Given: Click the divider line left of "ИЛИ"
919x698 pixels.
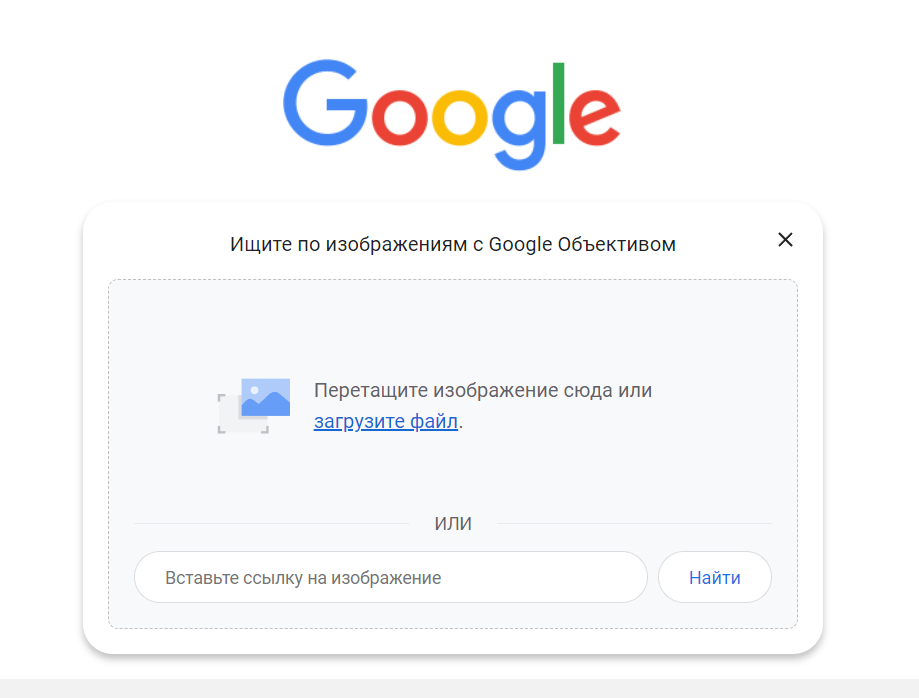Looking at the screenshot, I should click(x=270, y=524).
